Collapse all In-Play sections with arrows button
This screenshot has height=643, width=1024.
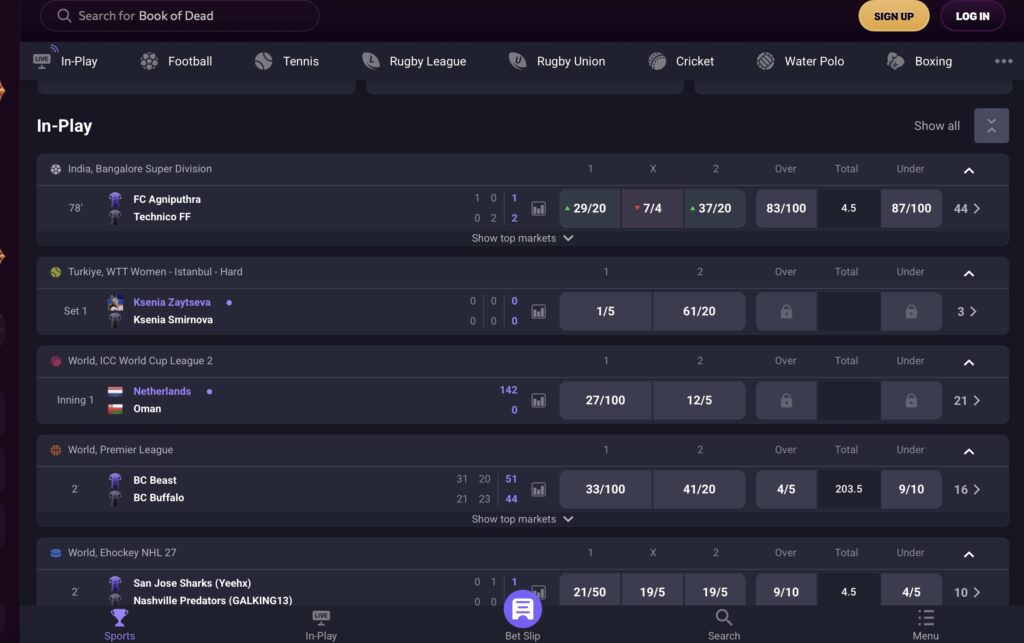click(991, 125)
